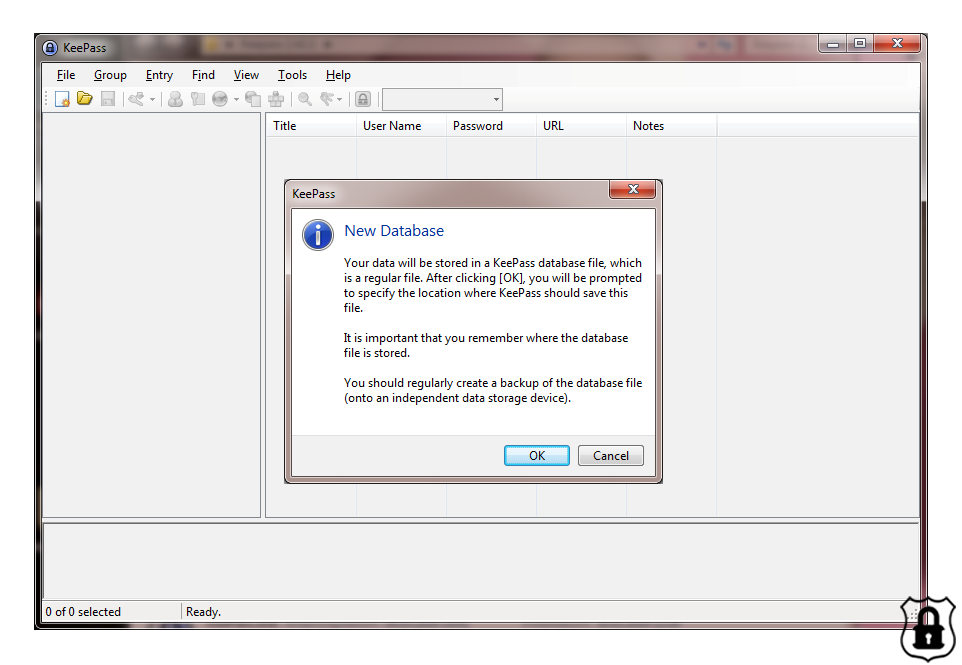Open the quick search combo box dropdown
This screenshot has height=665, width=962.
496,99
